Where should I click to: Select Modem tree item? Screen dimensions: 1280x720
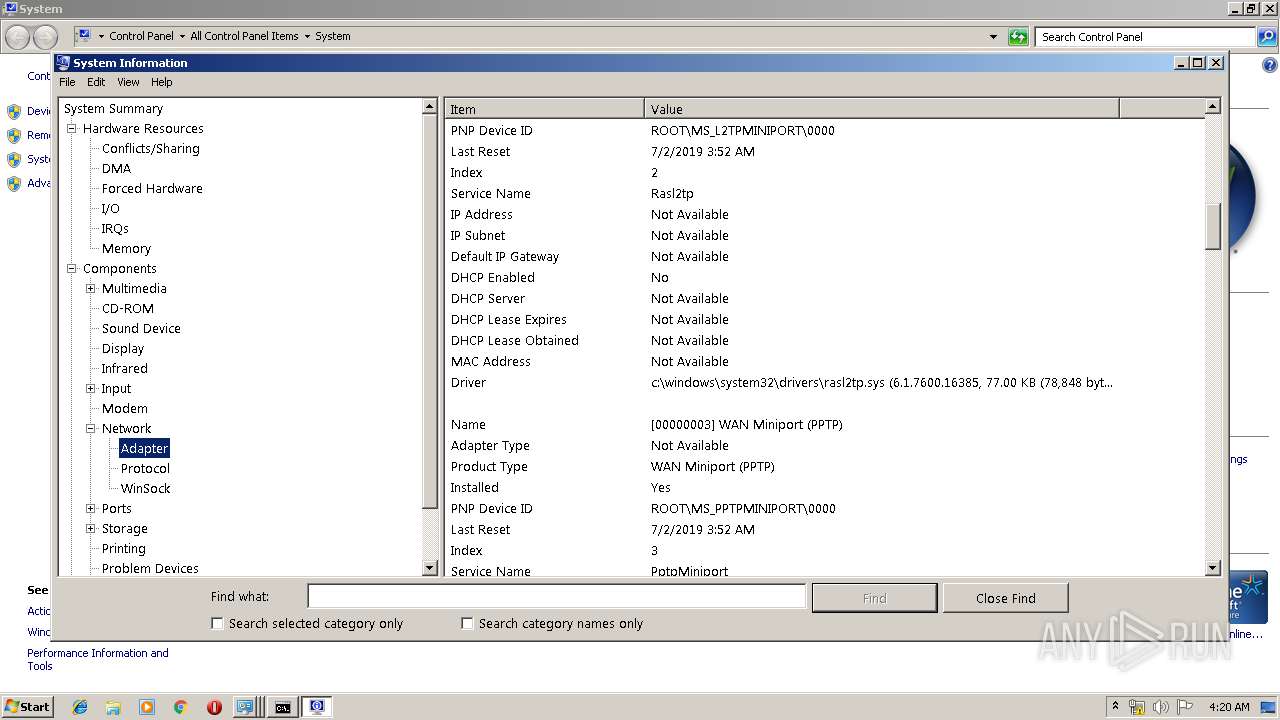coord(125,409)
